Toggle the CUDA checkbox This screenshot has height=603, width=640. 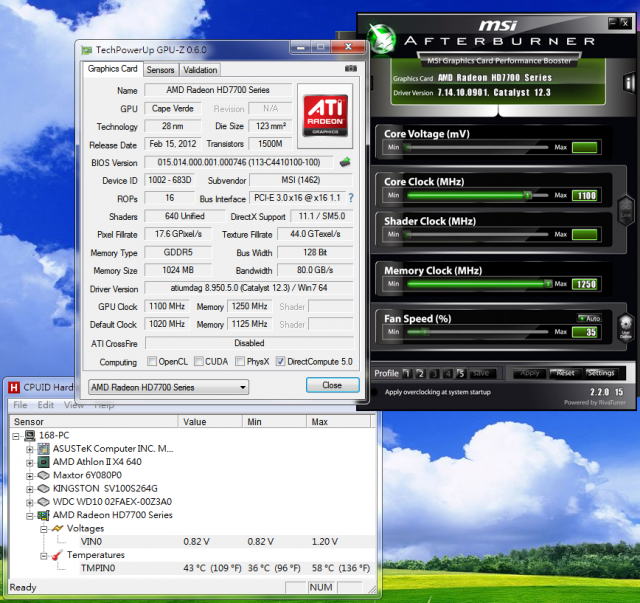pyautogui.click(x=199, y=361)
